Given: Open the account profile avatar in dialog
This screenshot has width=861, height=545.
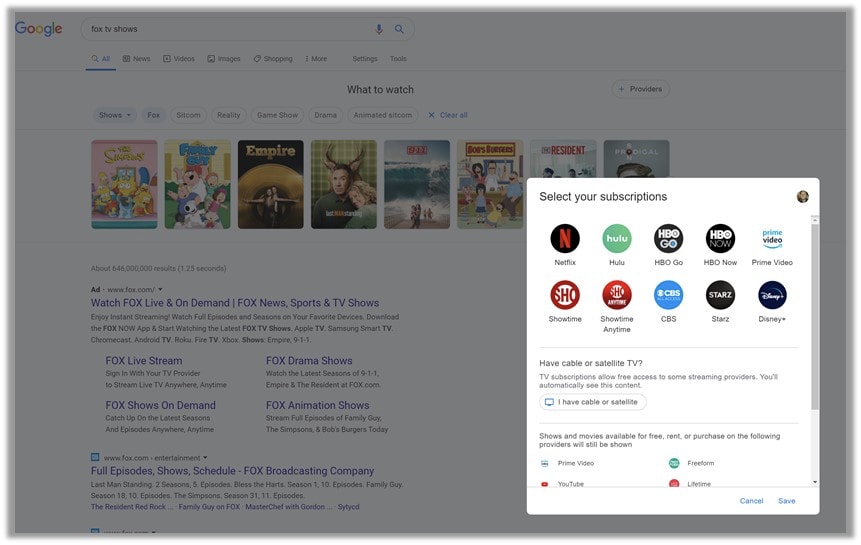Looking at the screenshot, I should (x=802, y=196).
